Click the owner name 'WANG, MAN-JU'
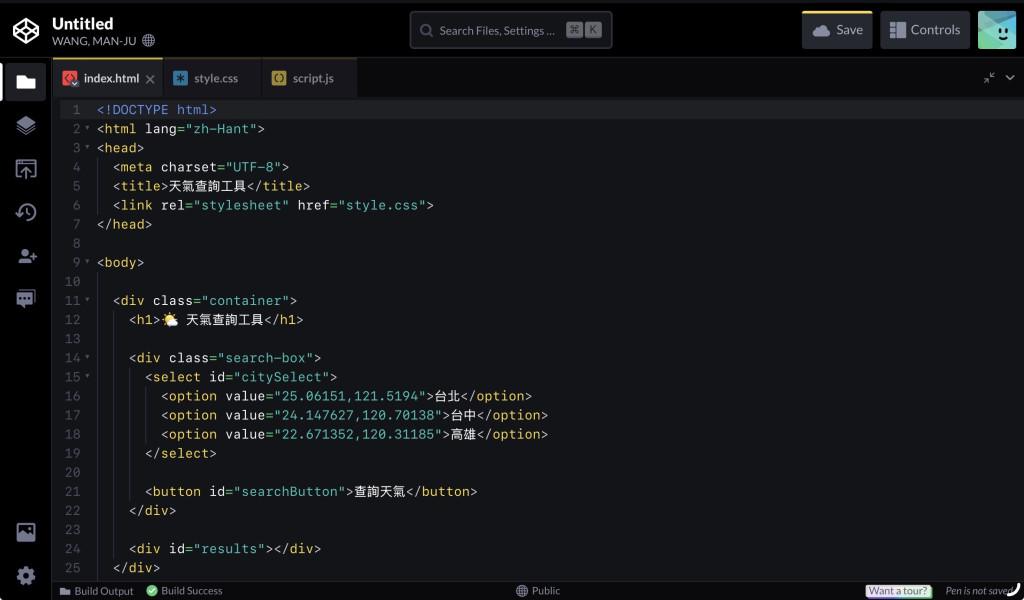1024x600 pixels. [x=94, y=41]
